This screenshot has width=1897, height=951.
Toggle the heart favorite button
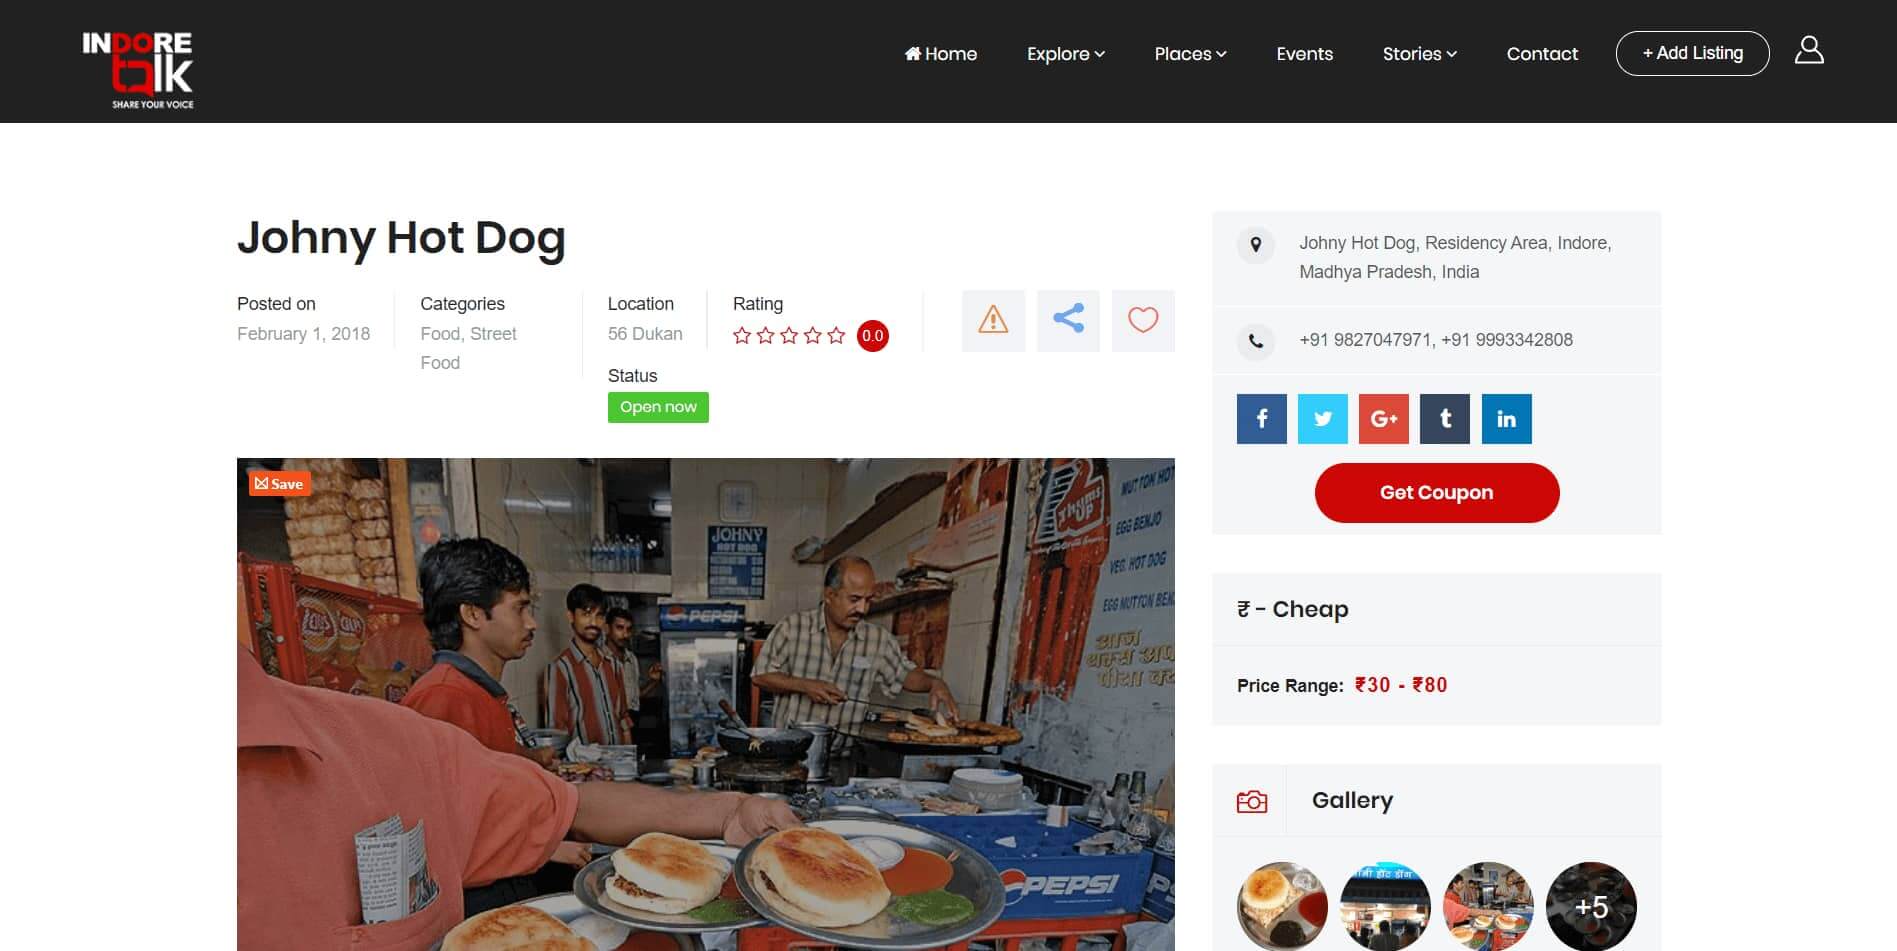click(1143, 321)
